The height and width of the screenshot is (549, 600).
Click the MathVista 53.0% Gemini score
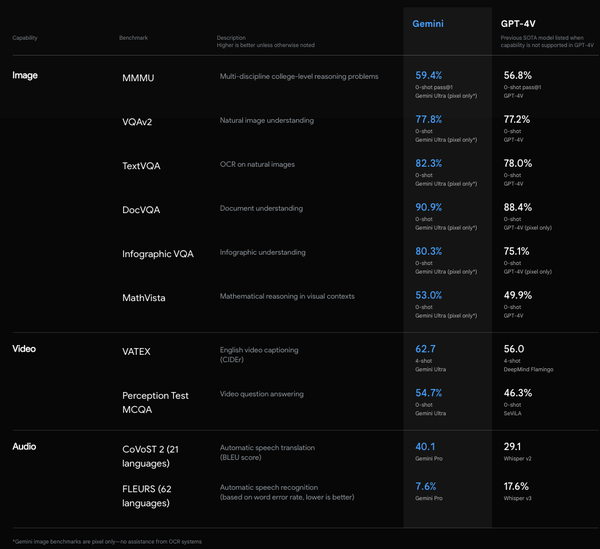click(429, 295)
